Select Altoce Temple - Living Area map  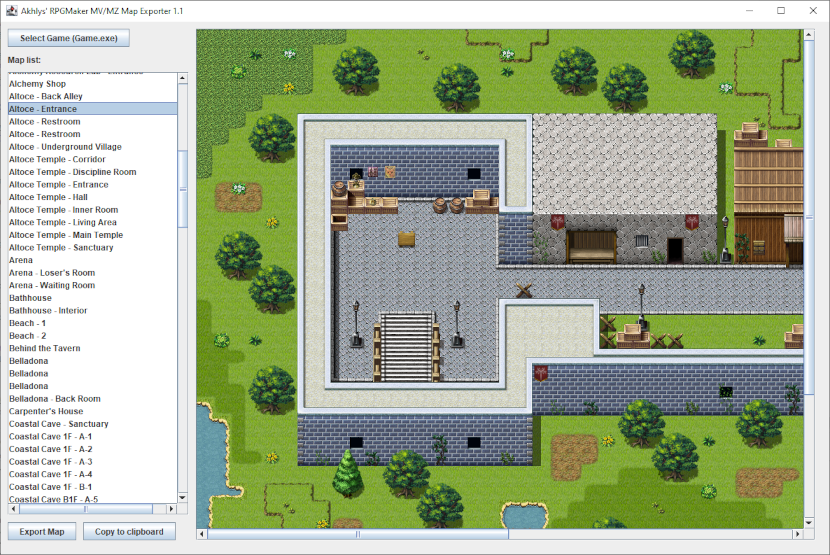[93, 222]
